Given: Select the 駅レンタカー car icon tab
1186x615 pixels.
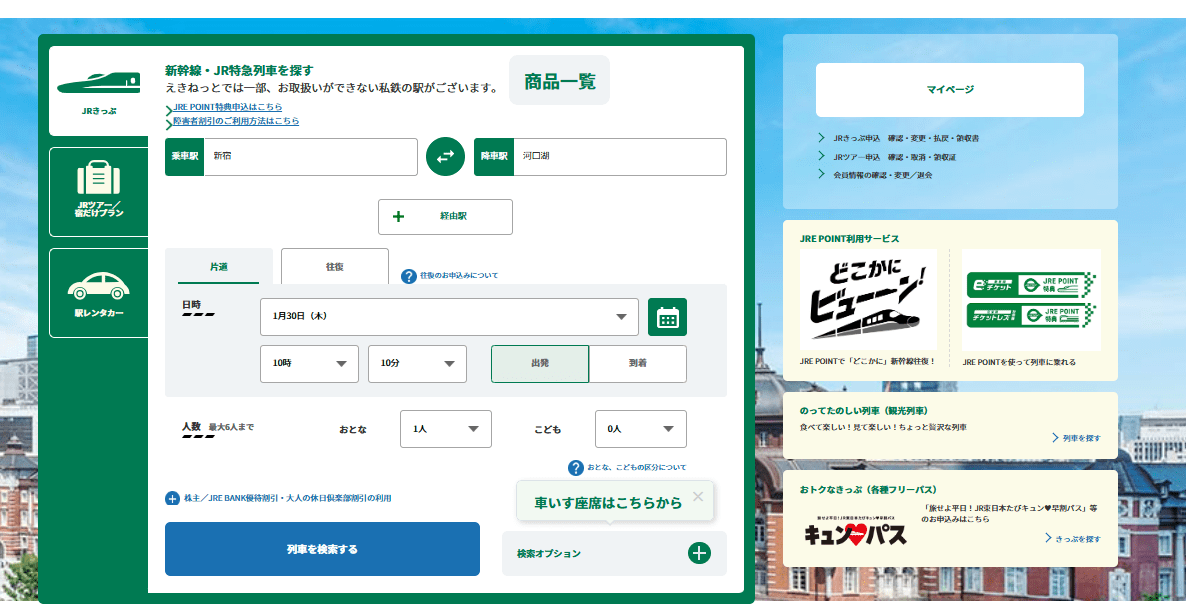Looking at the screenshot, I should (x=98, y=293).
